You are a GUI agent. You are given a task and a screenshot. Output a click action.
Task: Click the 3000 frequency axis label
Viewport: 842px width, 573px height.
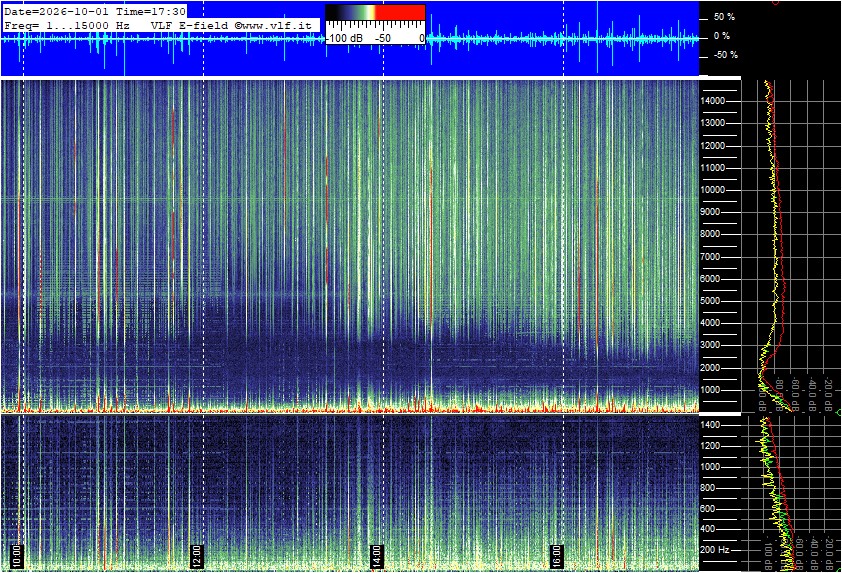point(710,345)
